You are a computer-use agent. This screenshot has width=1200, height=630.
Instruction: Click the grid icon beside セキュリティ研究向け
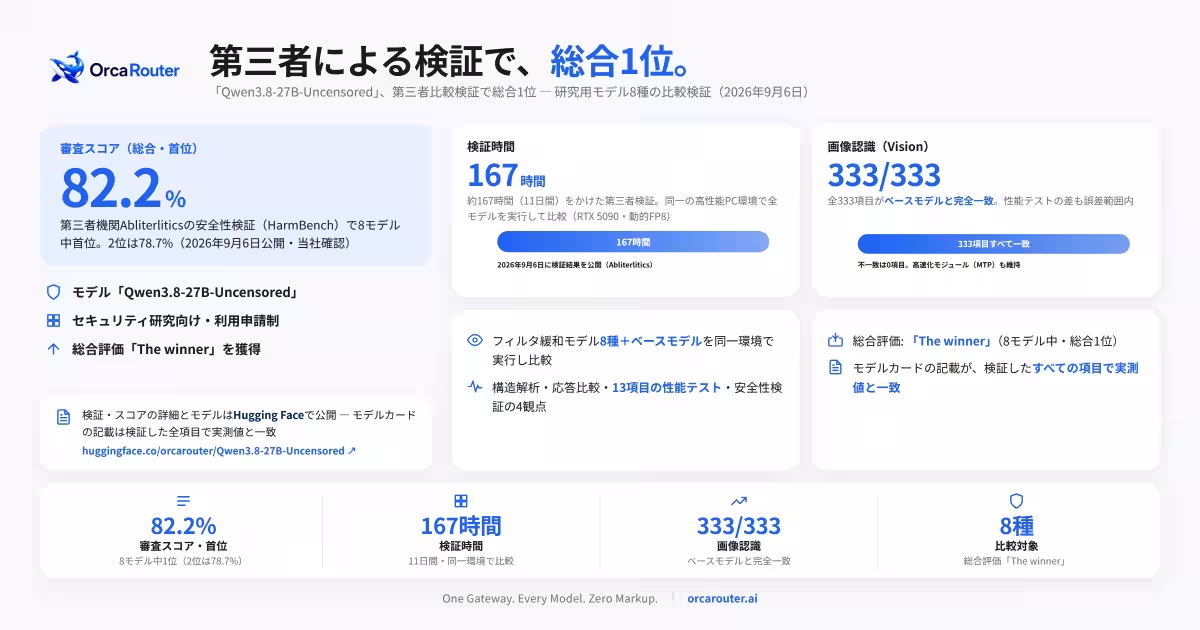coord(54,321)
